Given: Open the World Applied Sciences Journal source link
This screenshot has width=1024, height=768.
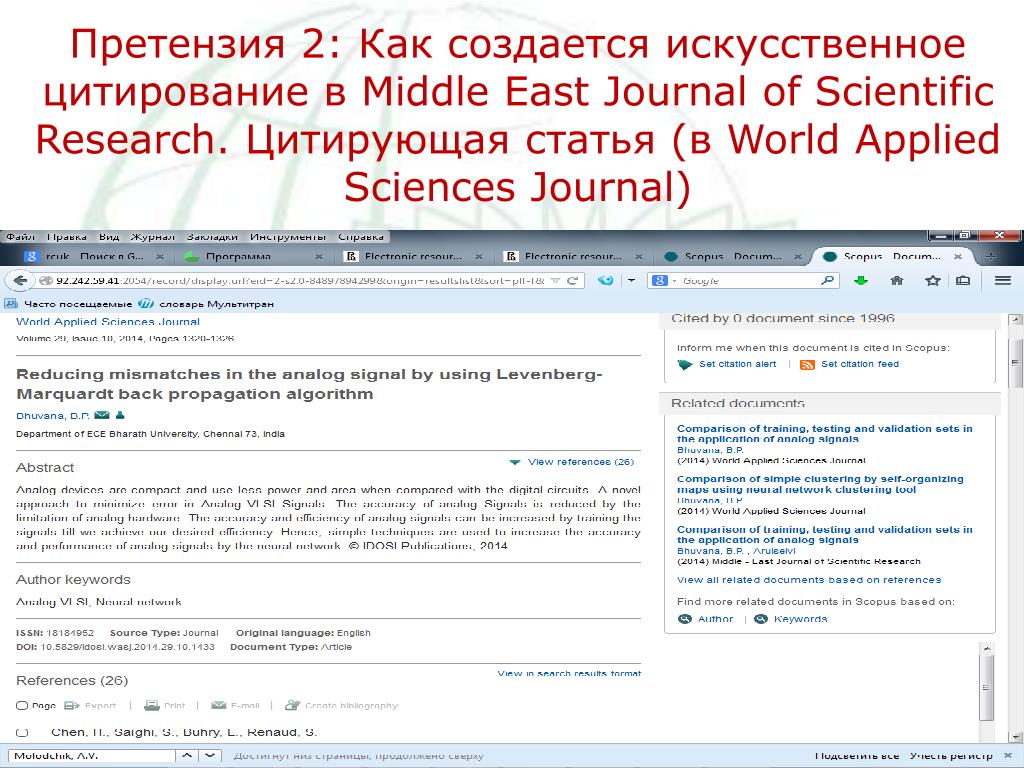Looking at the screenshot, I should click(x=108, y=321).
